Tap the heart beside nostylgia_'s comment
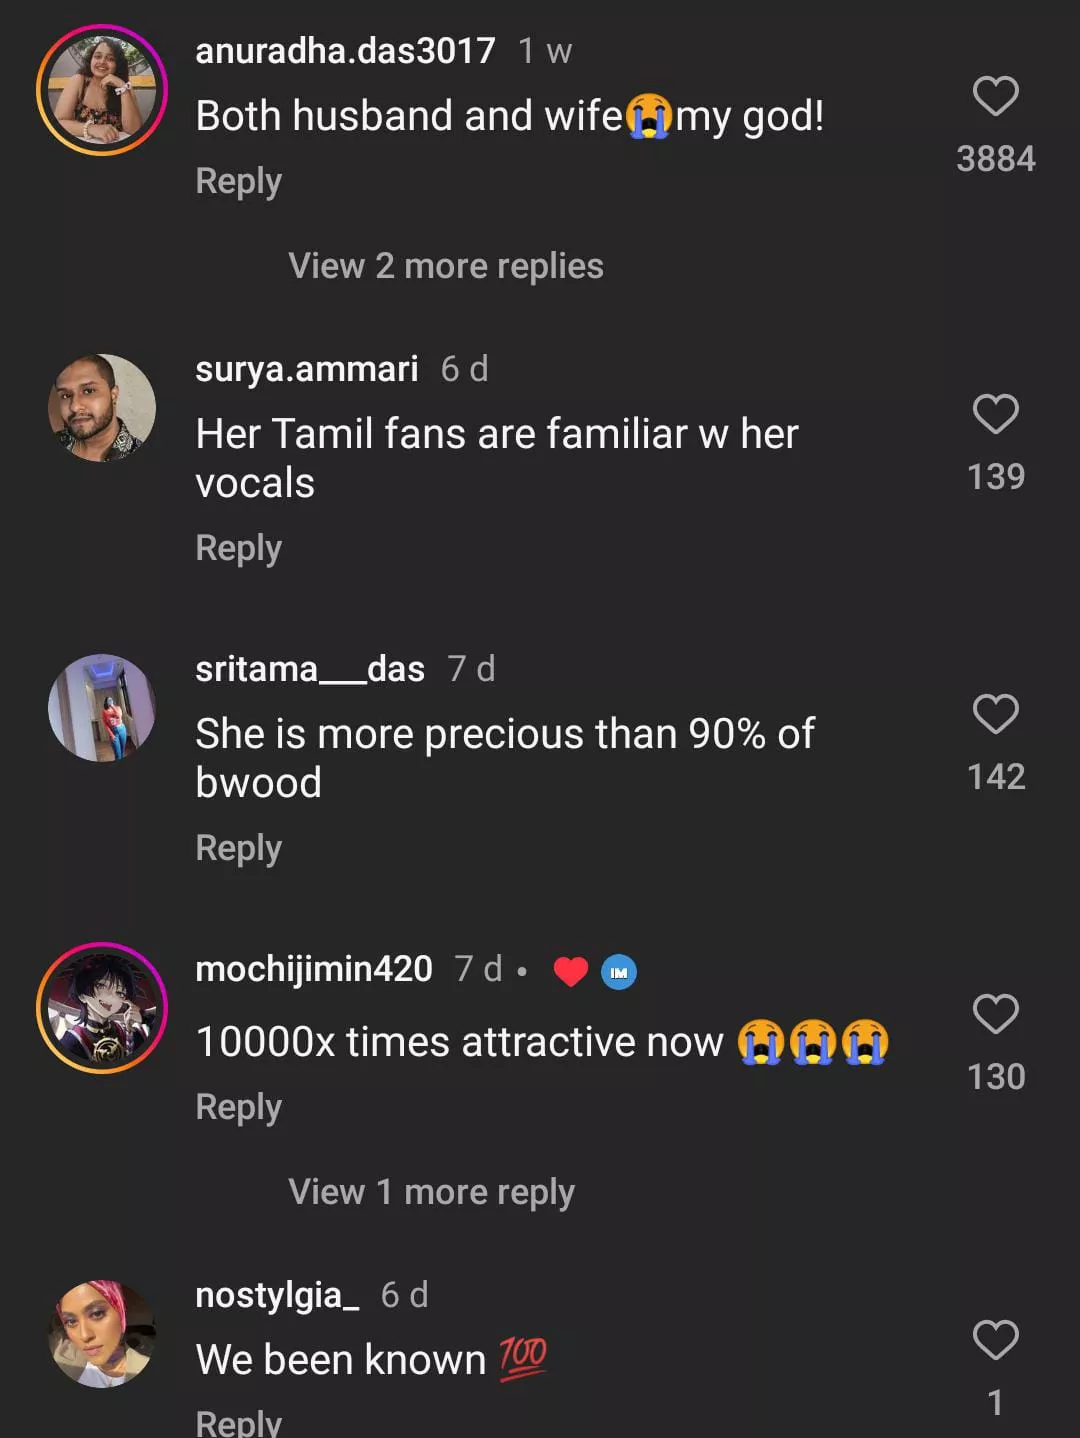 click(x=995, y=1340)
